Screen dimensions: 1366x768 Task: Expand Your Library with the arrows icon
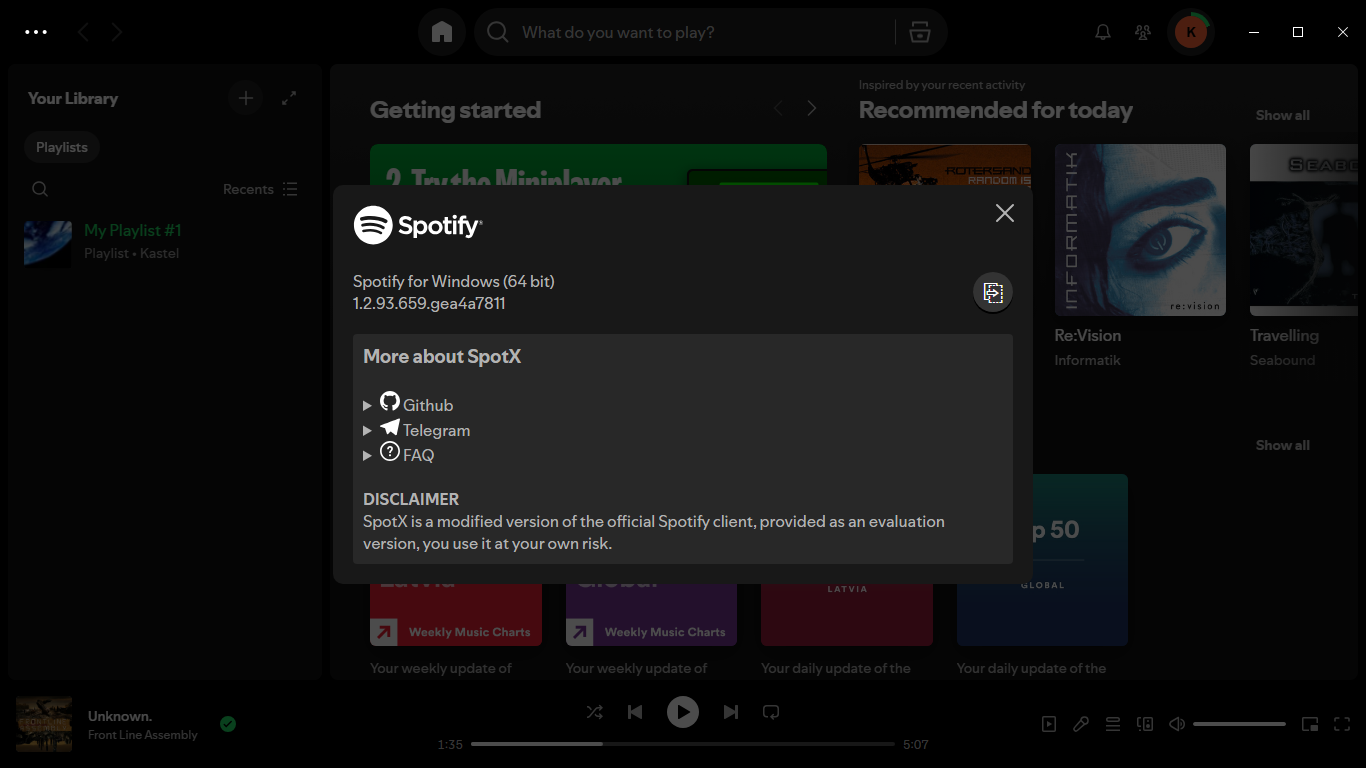click(289, 98)
